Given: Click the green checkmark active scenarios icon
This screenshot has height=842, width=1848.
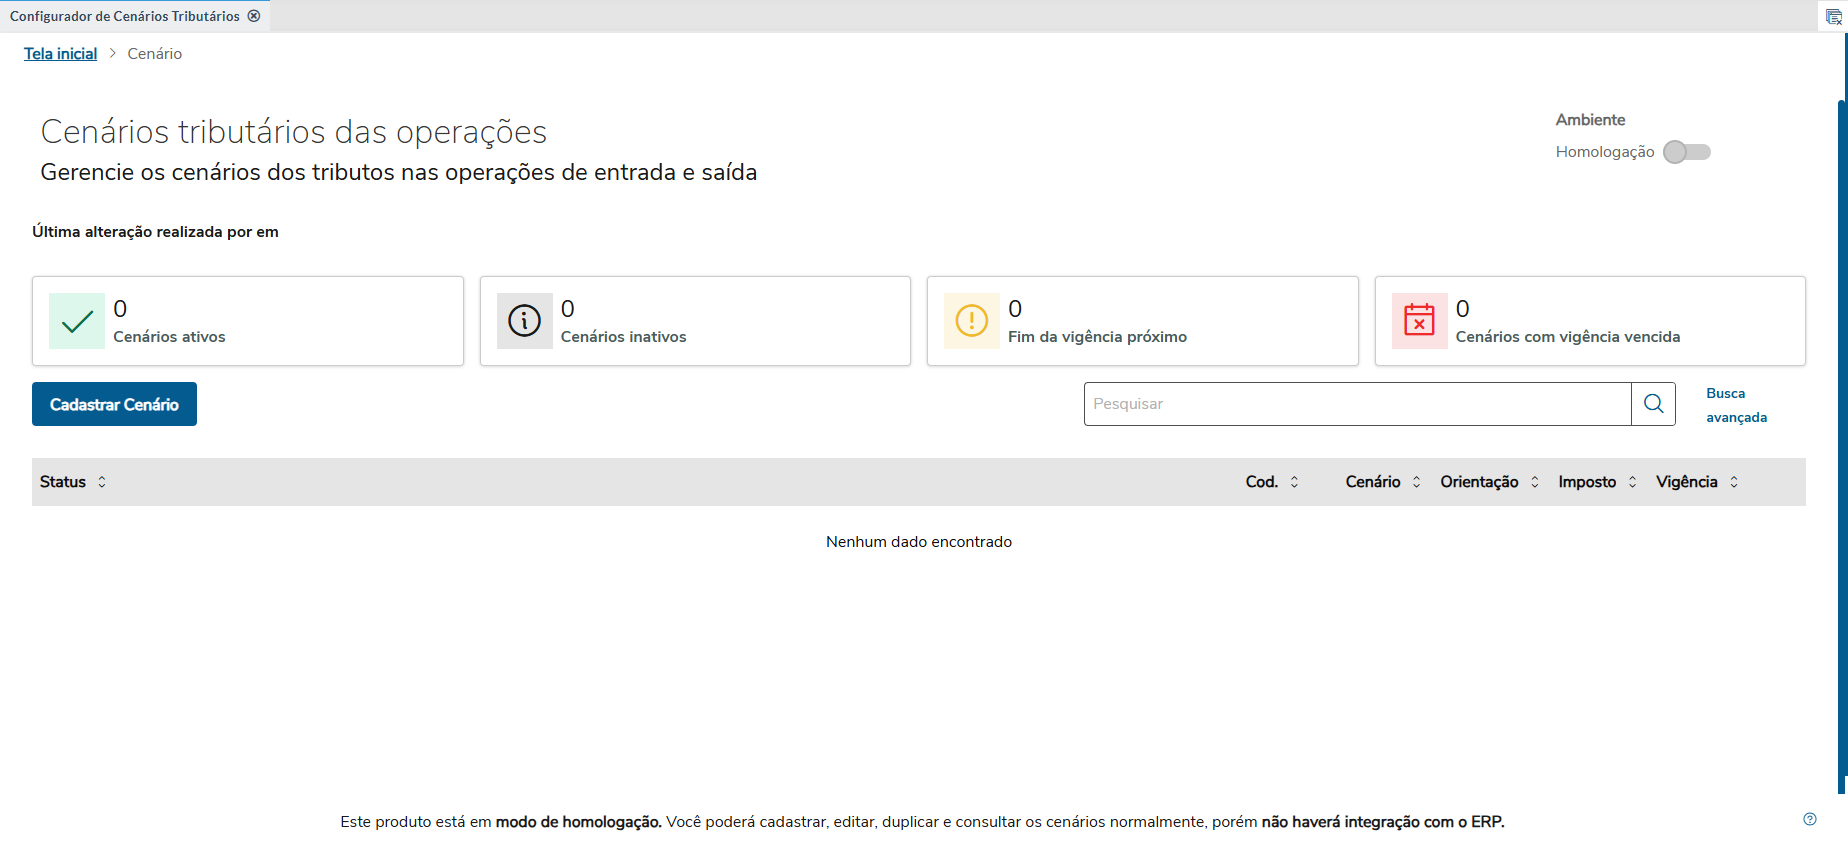Looking at the screenshot, I should [x=77, y=321].
